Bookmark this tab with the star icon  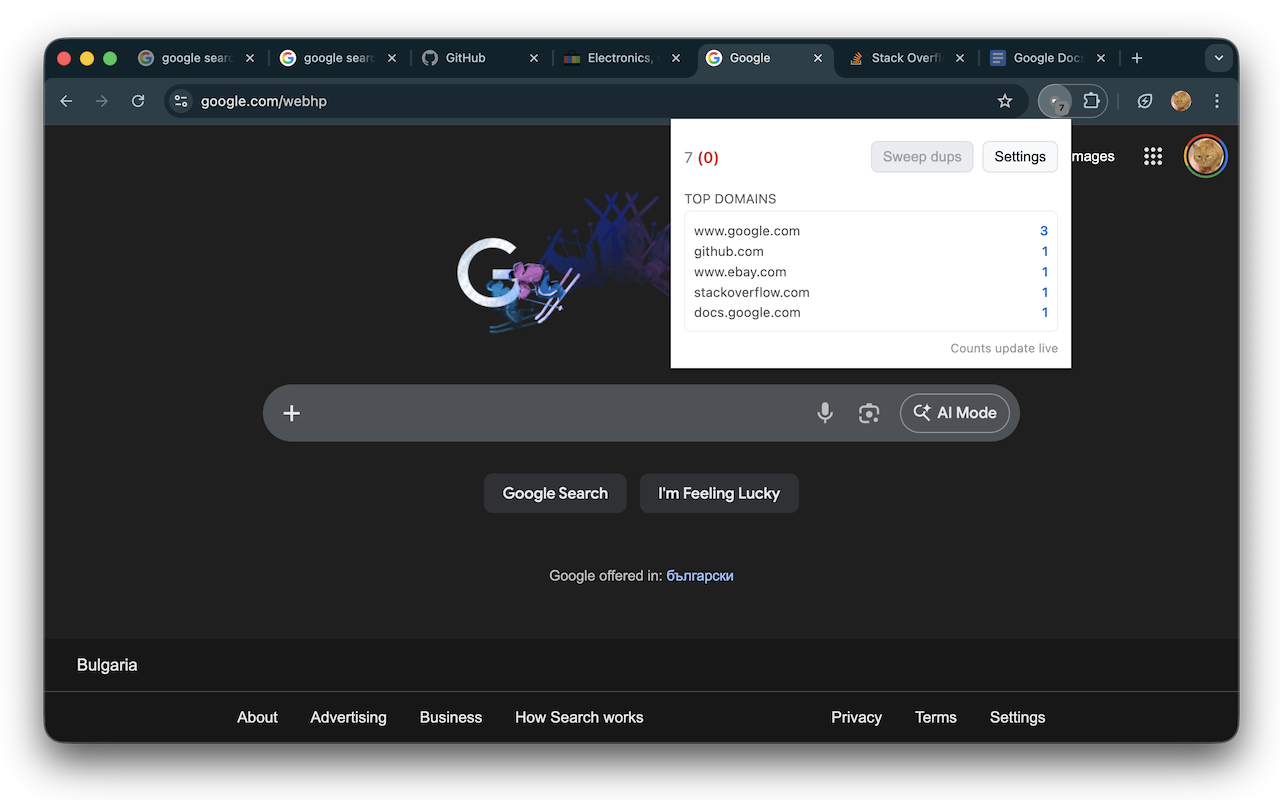1005,101
